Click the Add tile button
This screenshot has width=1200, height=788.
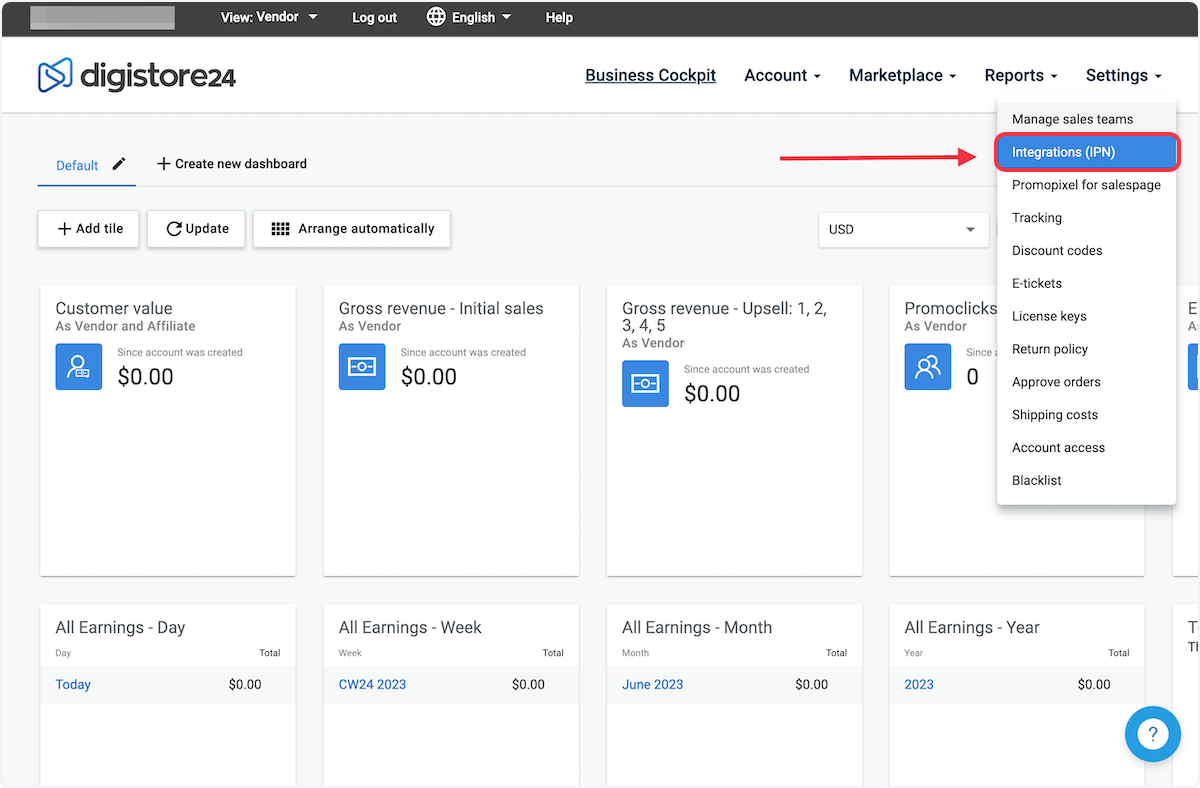click(x=89, y=229)
